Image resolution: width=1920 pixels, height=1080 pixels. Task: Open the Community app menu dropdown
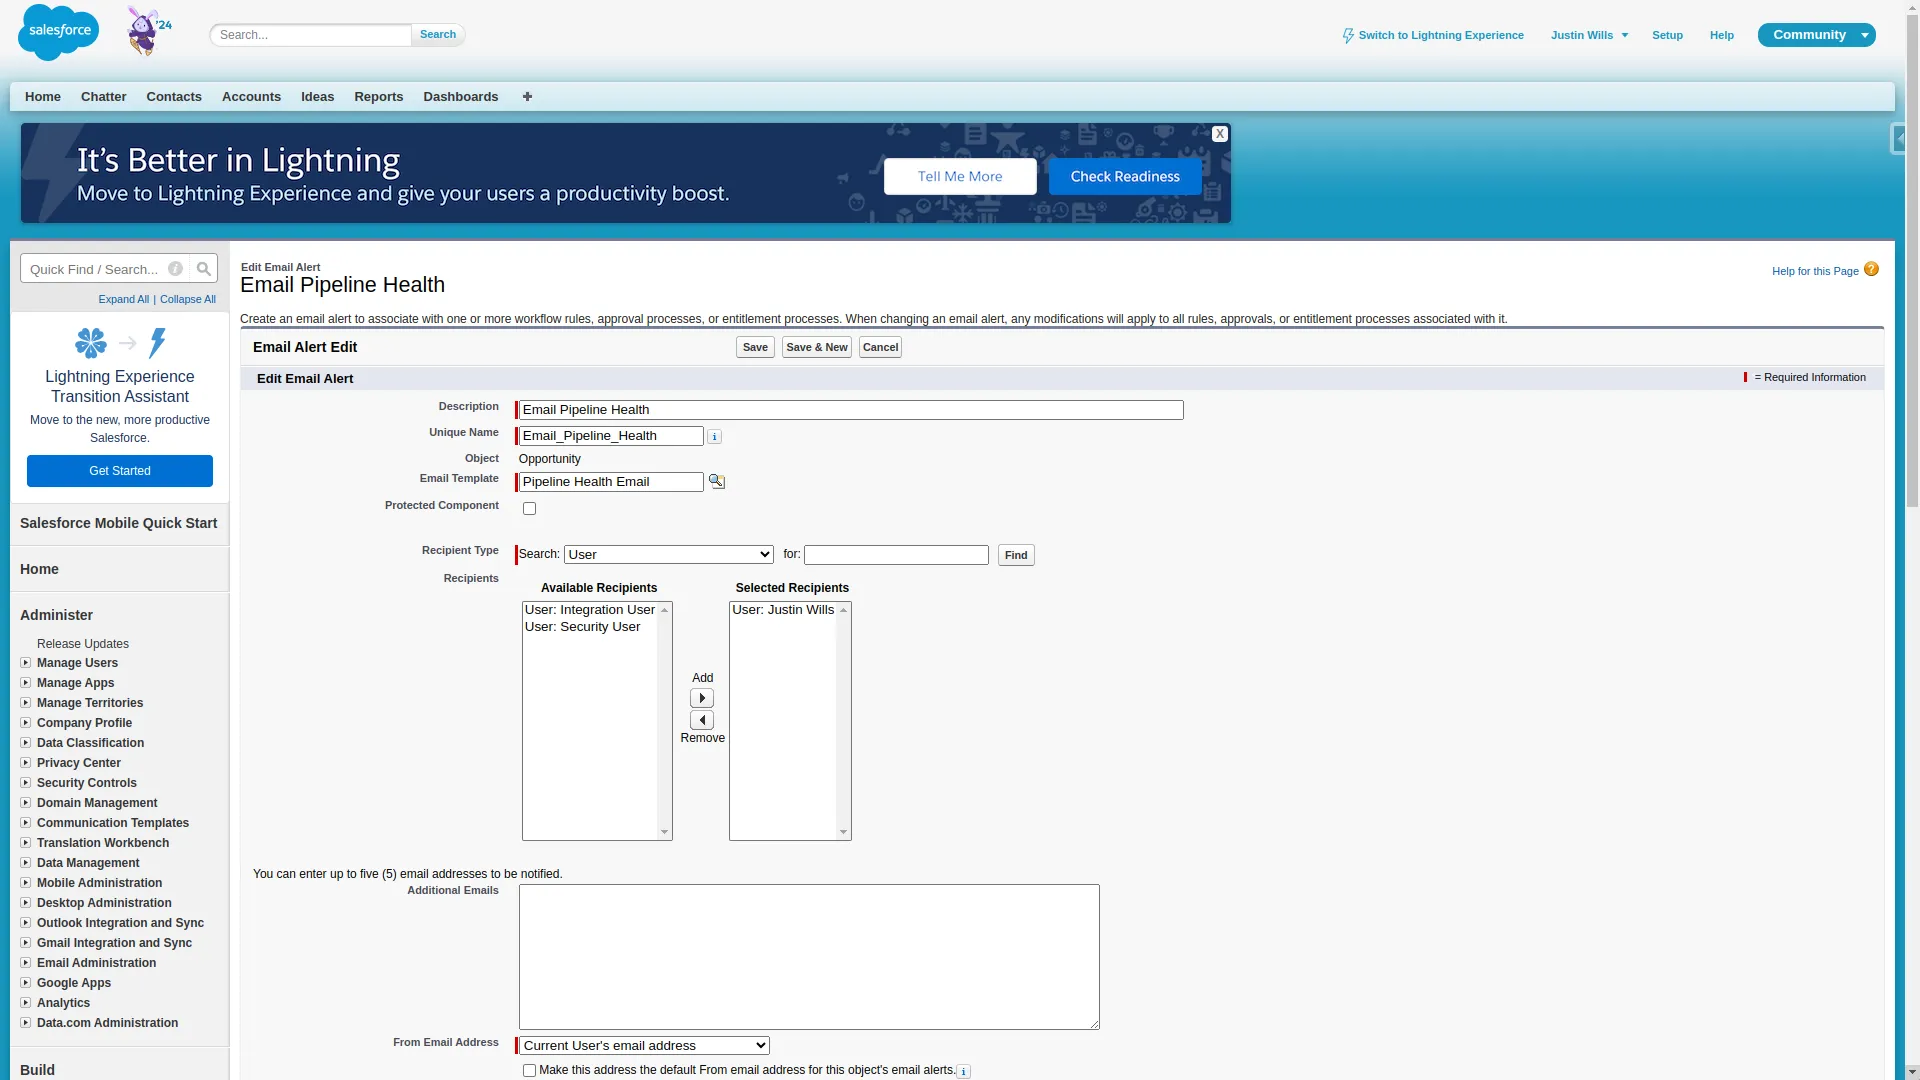click(x=1865, y=35)
